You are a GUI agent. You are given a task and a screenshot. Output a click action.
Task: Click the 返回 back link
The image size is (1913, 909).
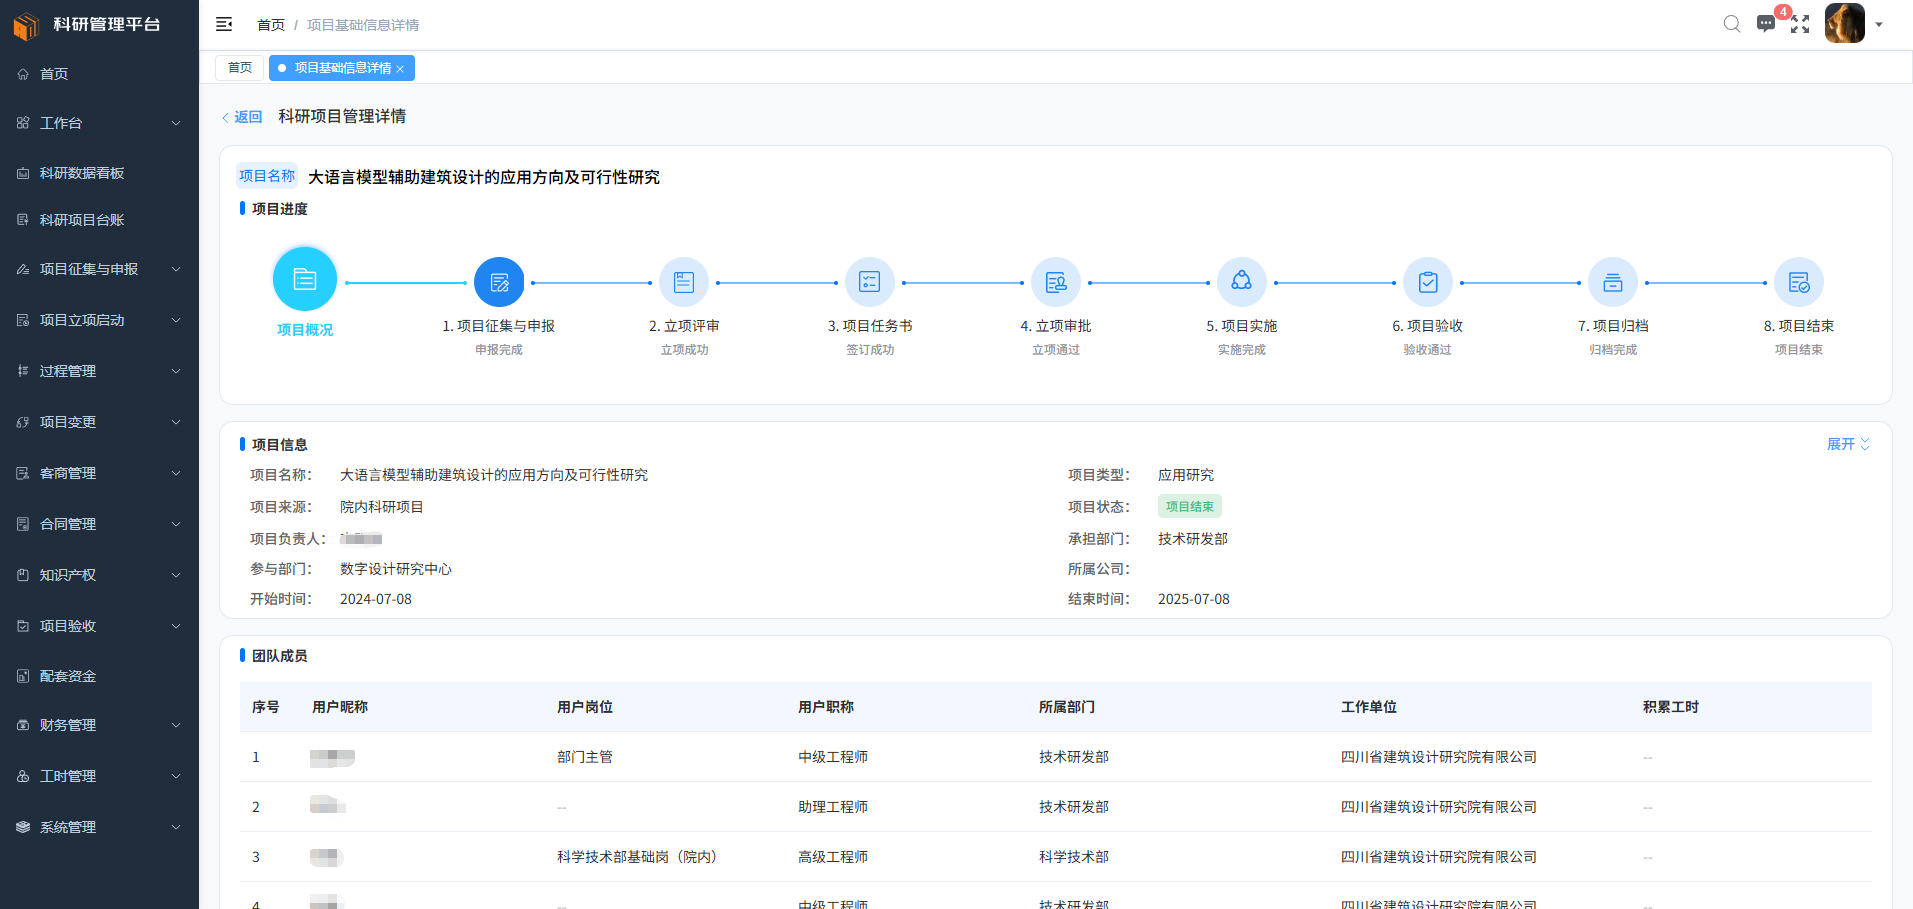(242, 117)
